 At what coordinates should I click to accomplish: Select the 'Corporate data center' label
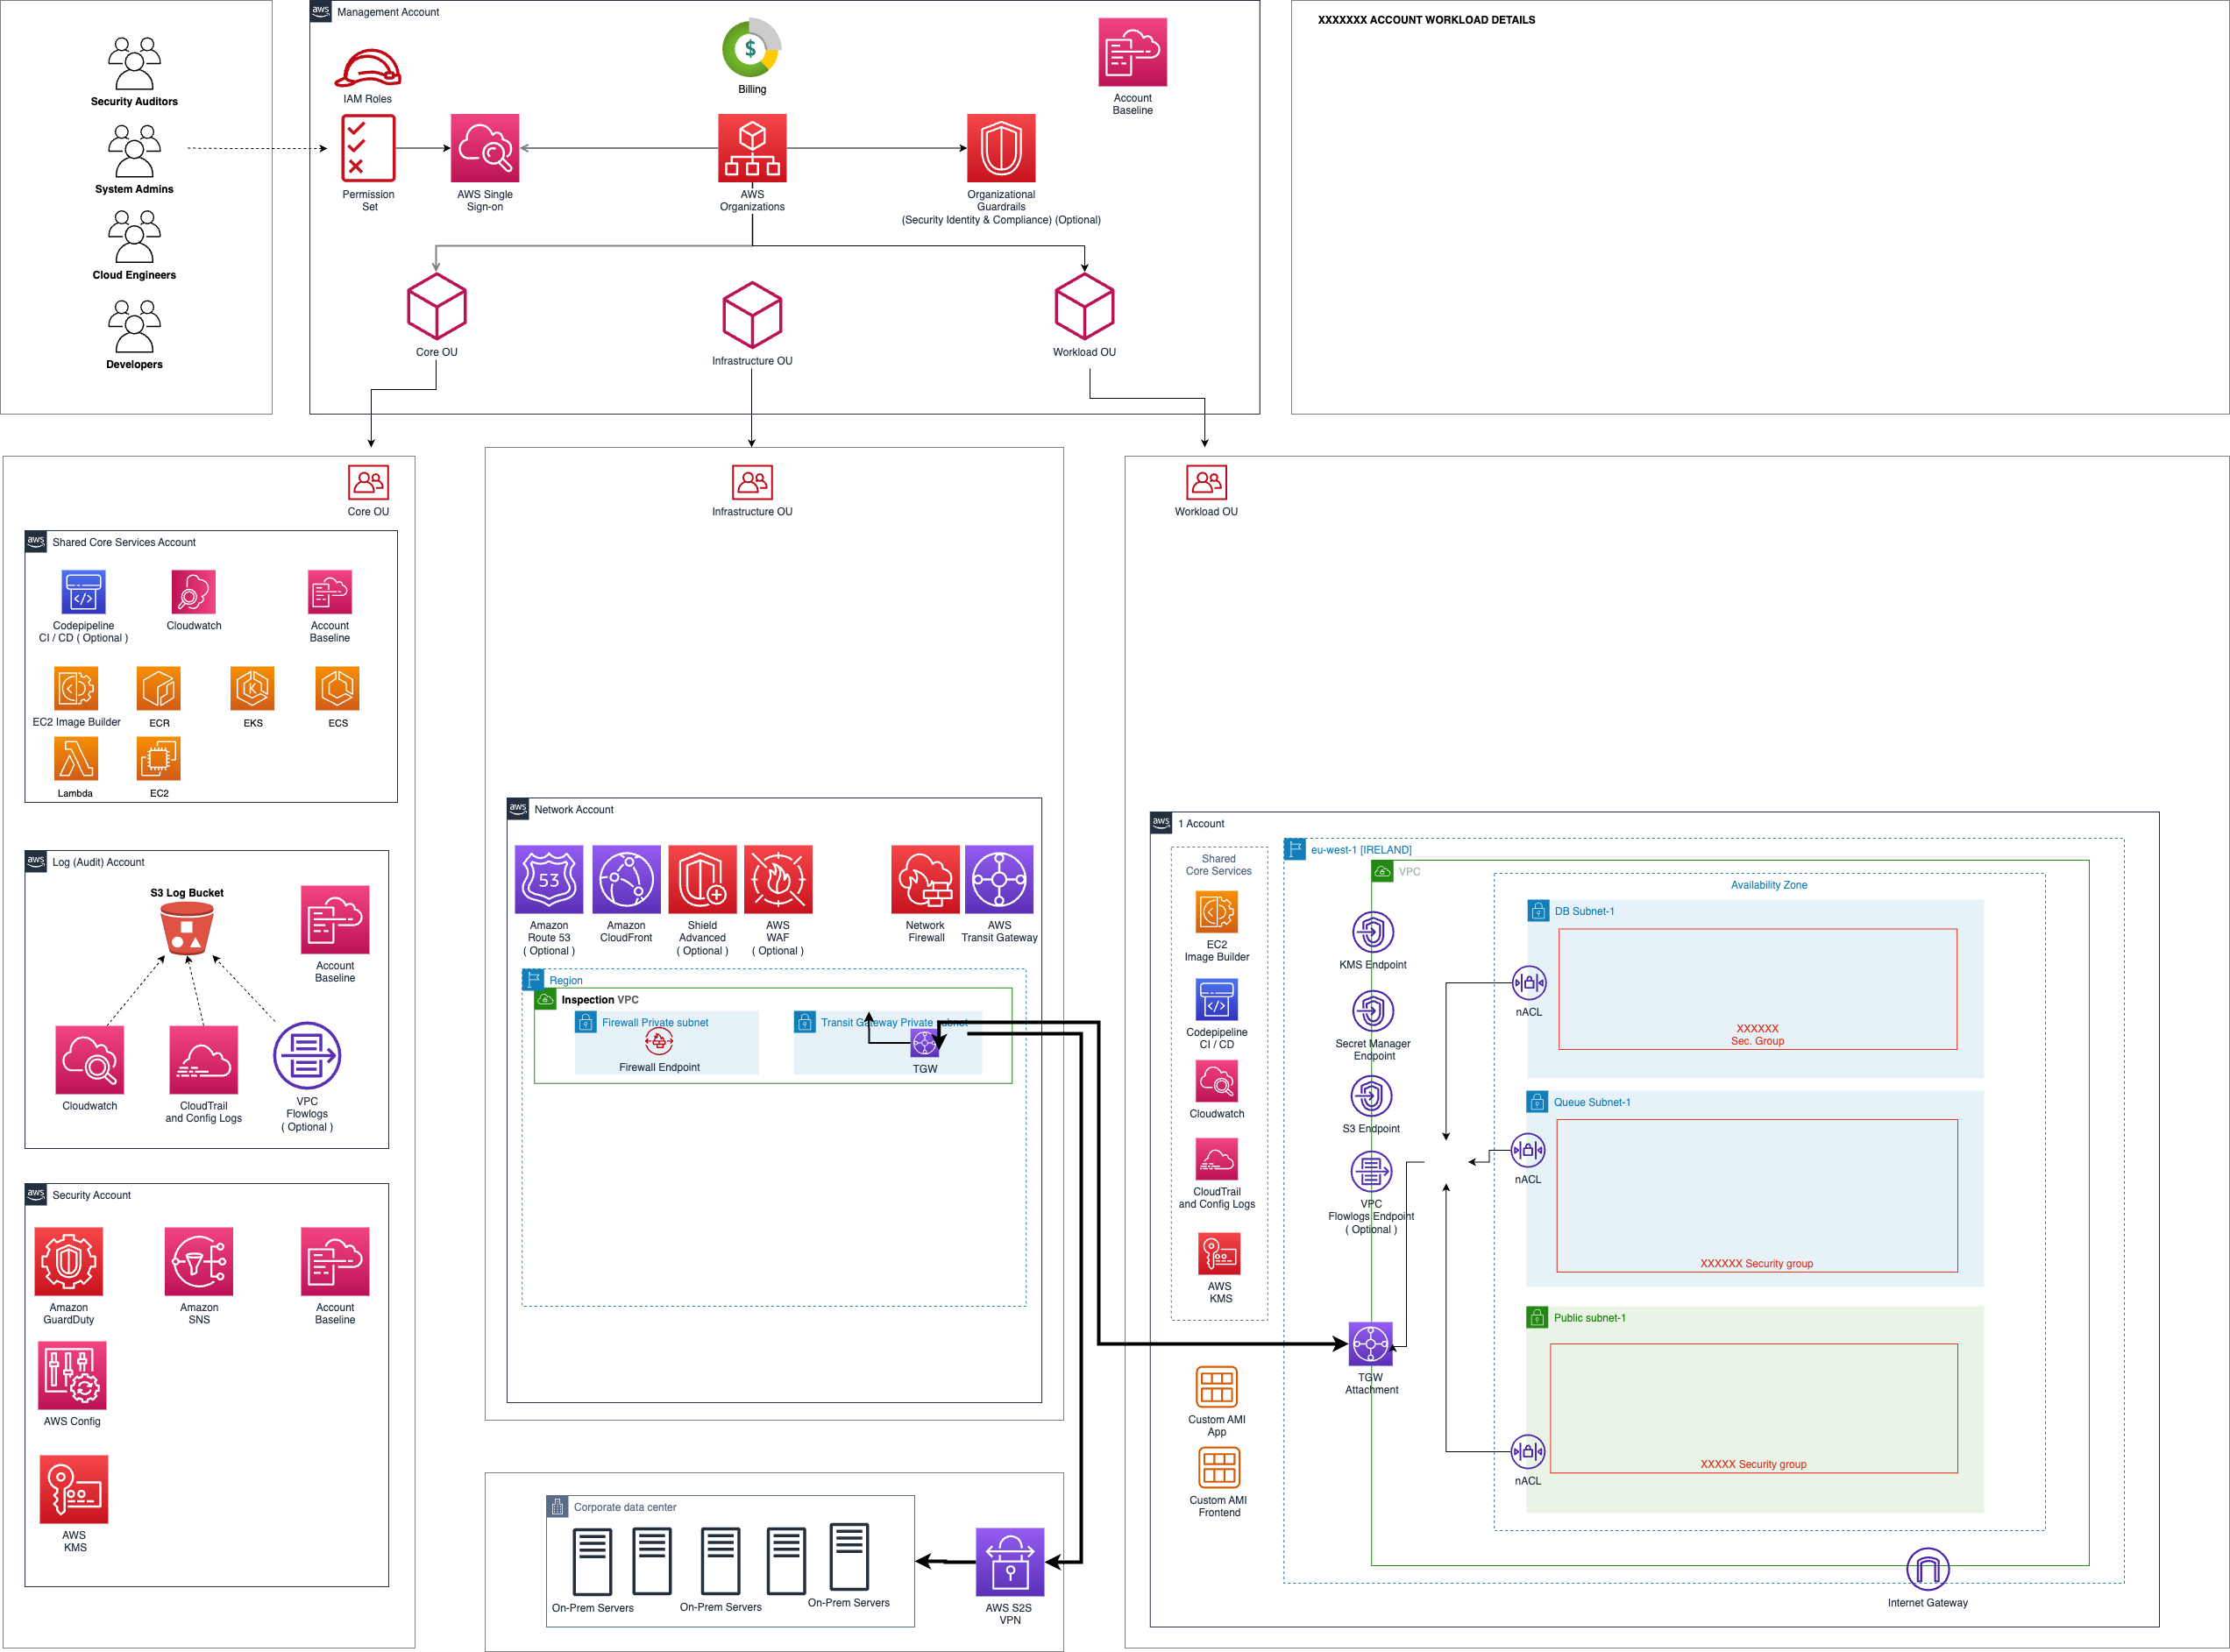coord(625,1507)
